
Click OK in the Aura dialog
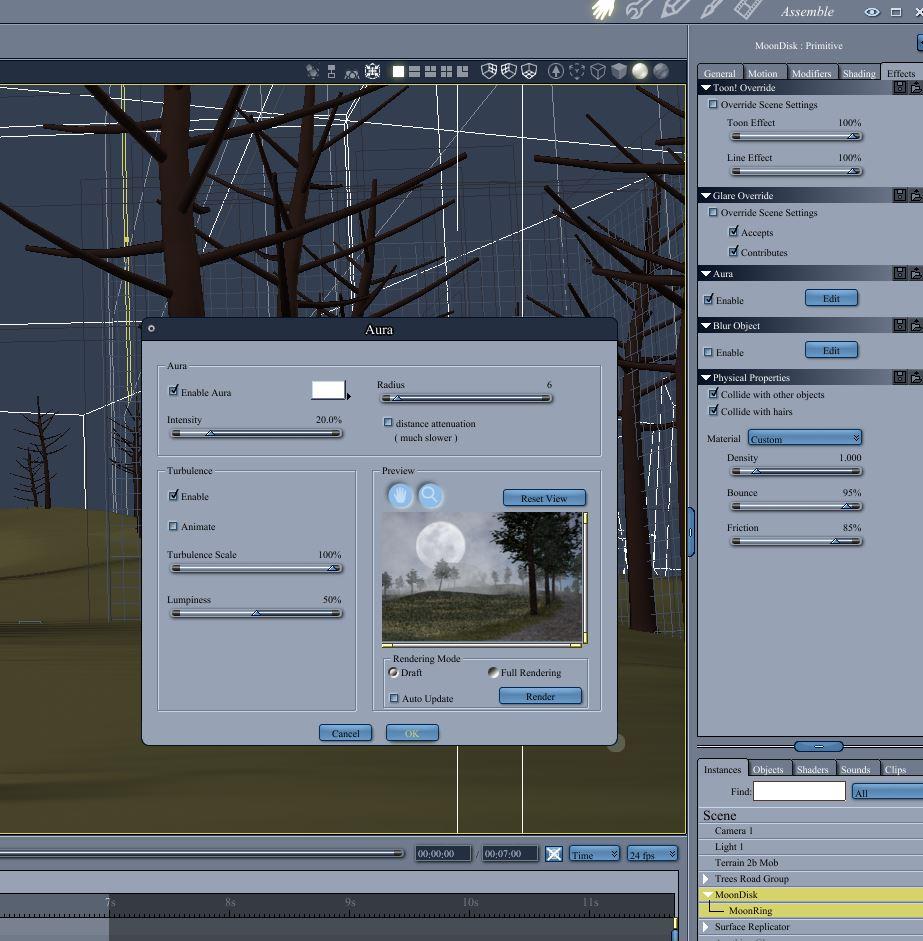click(x=412, y=733)
